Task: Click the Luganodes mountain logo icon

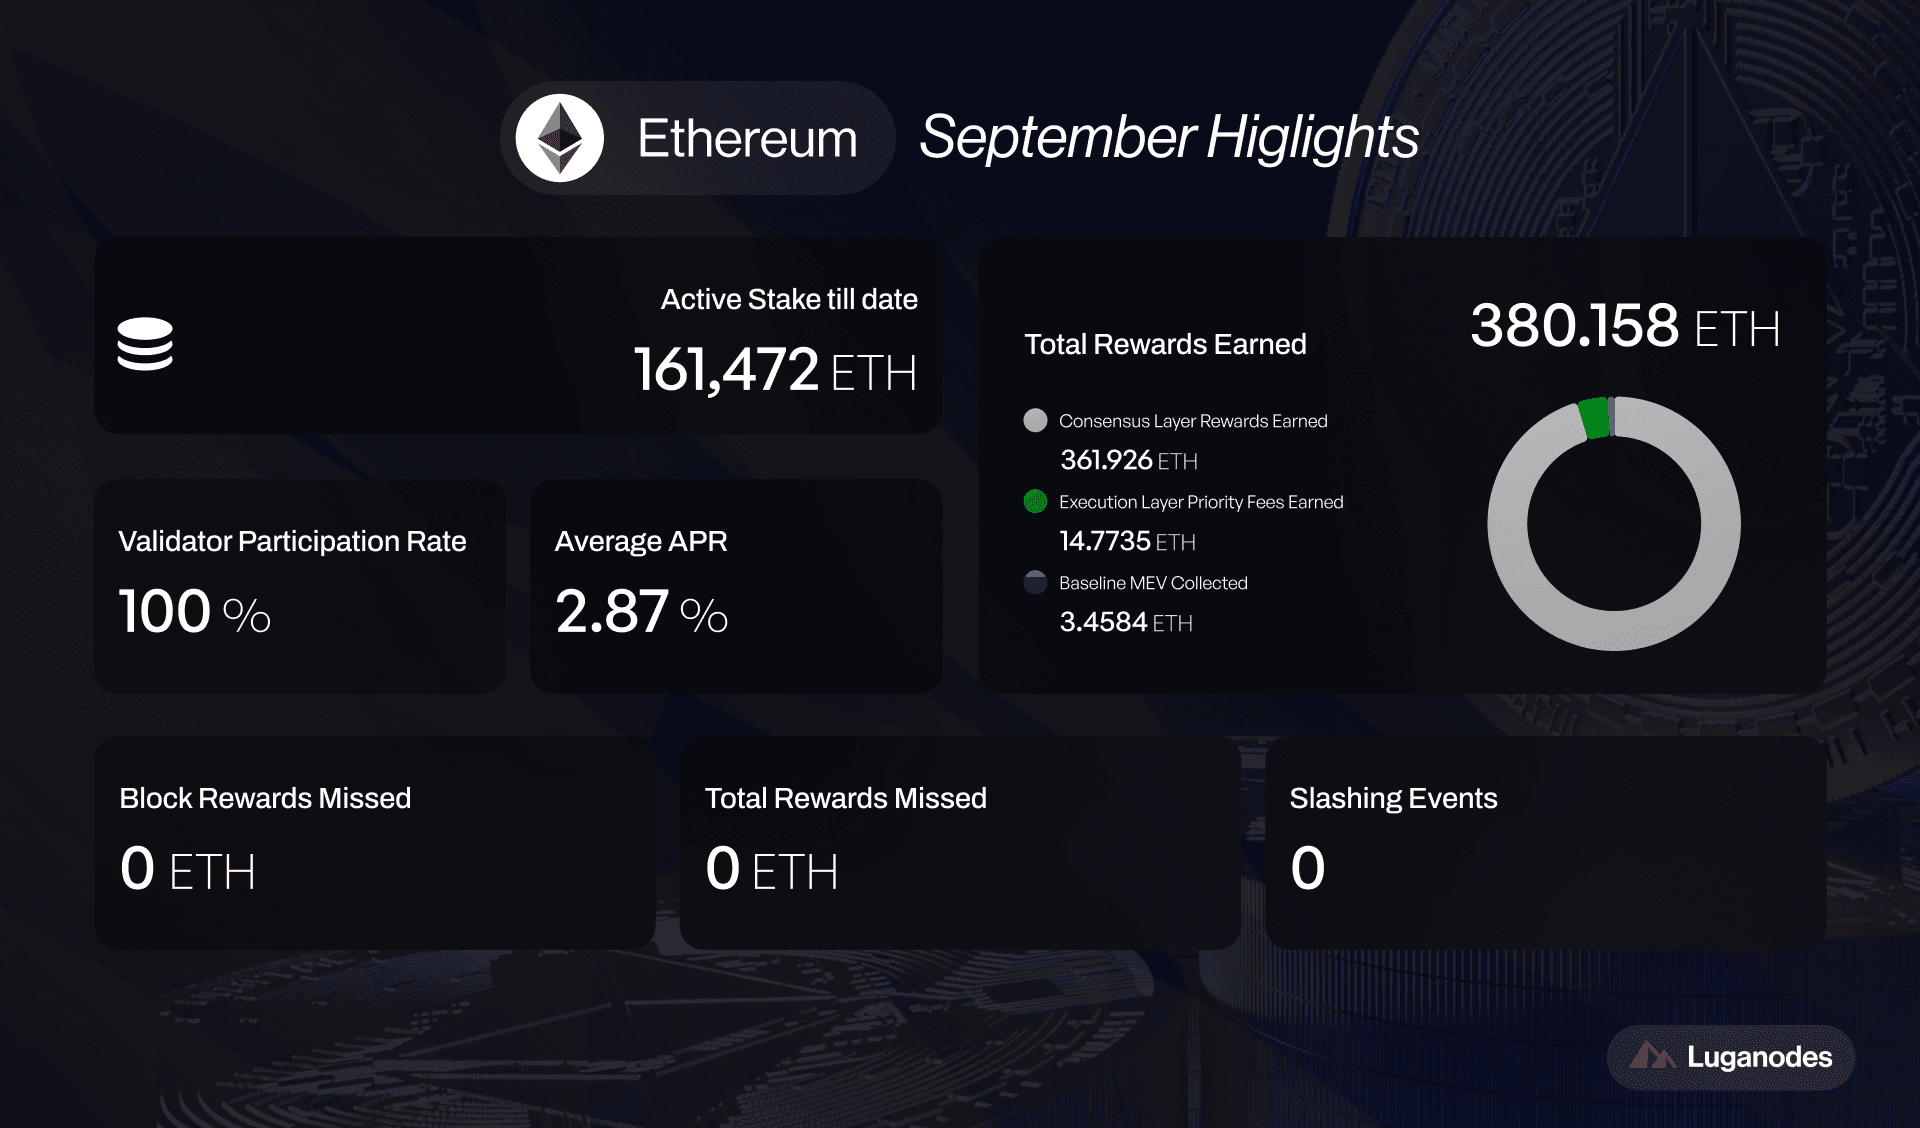Action: pyautogui.click(x=1652, y=1056)
